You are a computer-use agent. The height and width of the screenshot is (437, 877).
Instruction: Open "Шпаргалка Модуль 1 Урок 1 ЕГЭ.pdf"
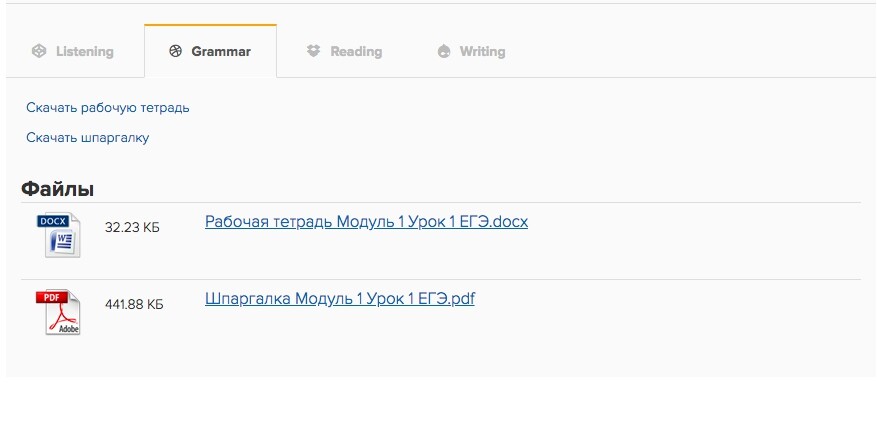click(339, 298)
